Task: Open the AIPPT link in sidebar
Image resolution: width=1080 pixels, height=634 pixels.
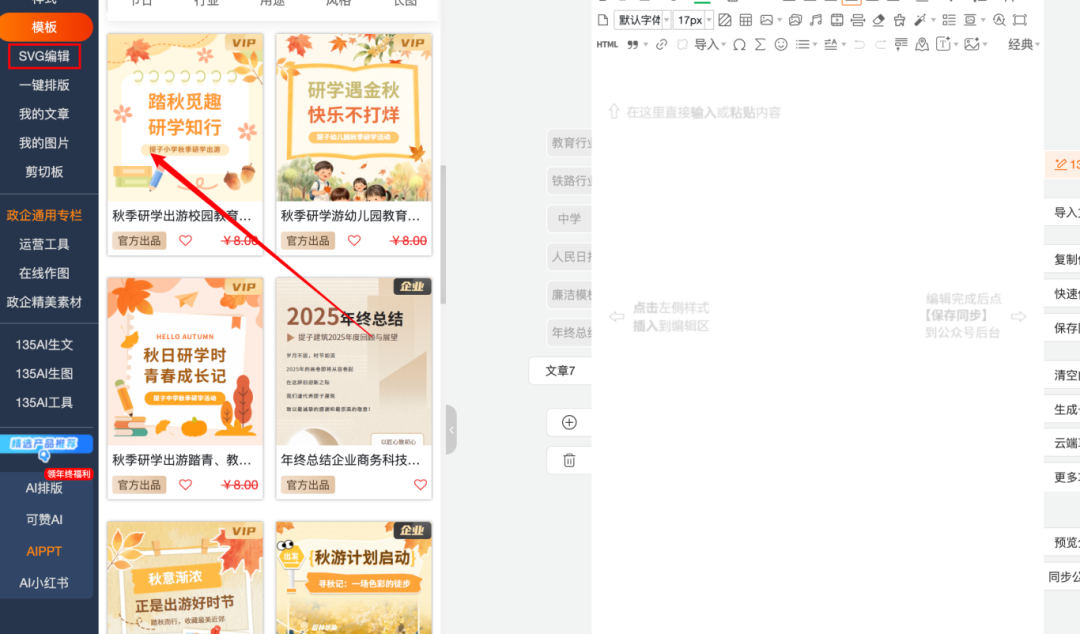Action: point(44,551)
